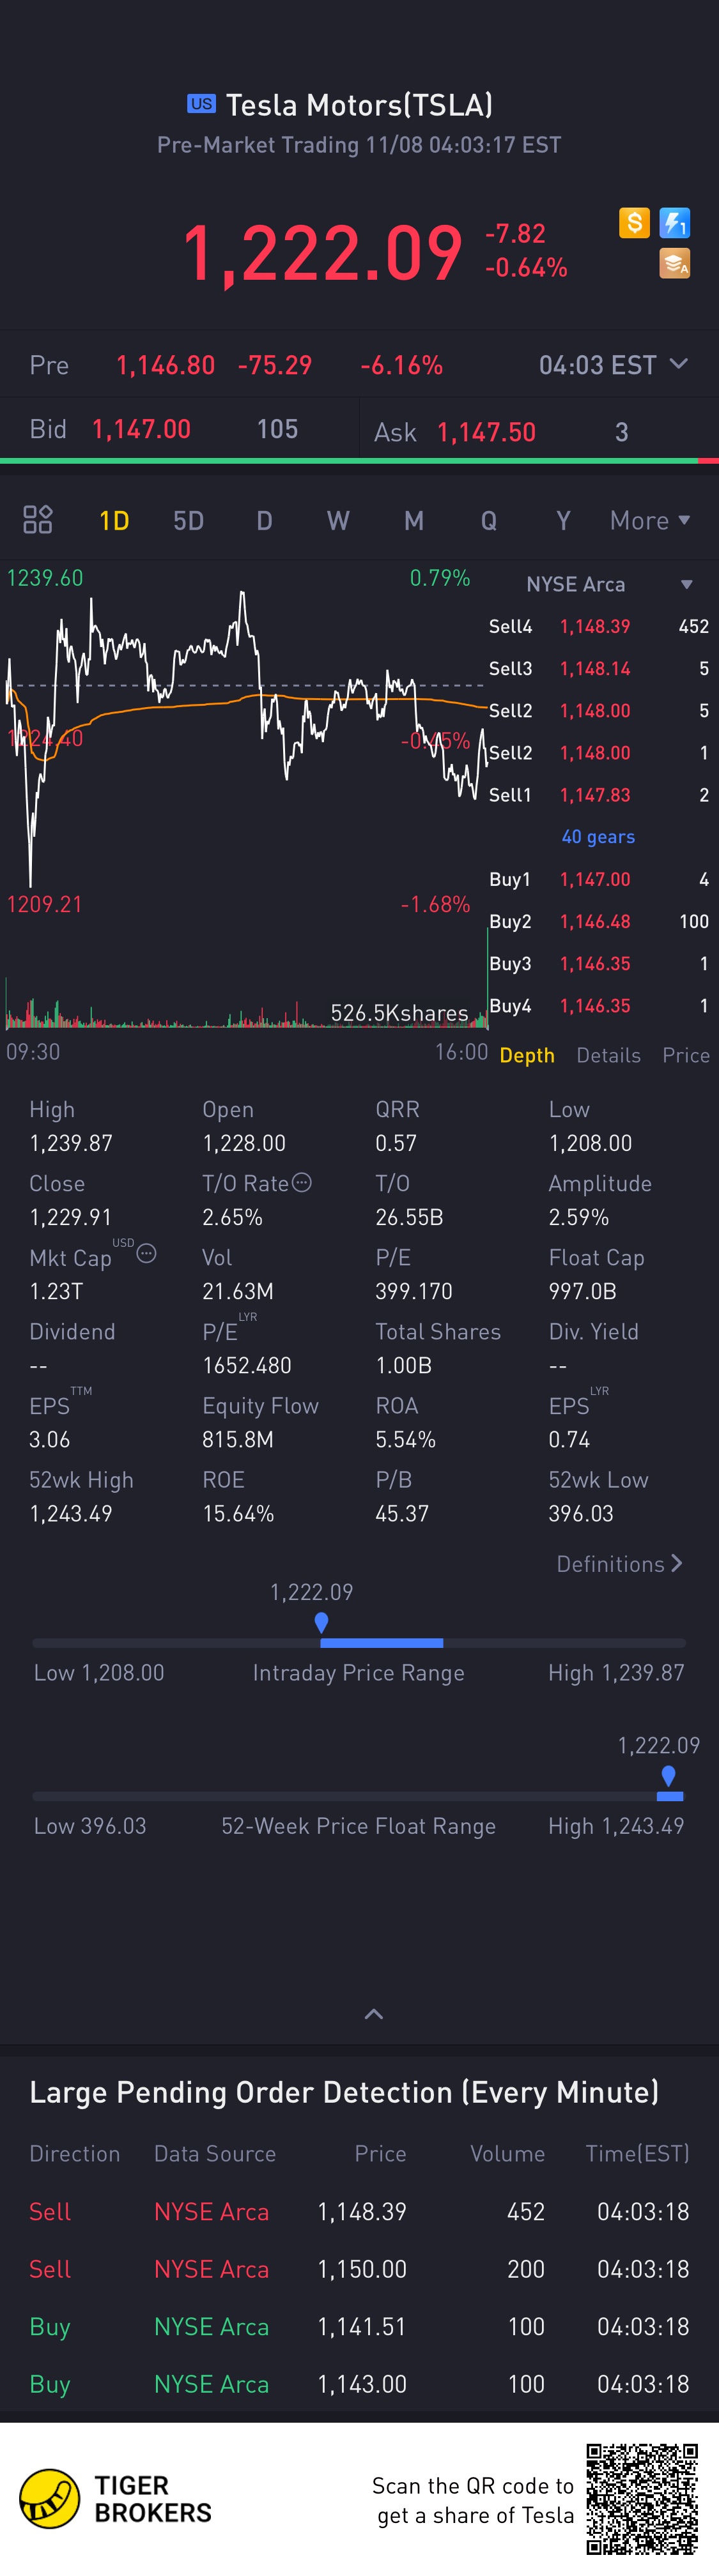The image size is (719, 2576).
Task: Tap the T/O Rate info bubble icon
Action: click(302, 1182)
